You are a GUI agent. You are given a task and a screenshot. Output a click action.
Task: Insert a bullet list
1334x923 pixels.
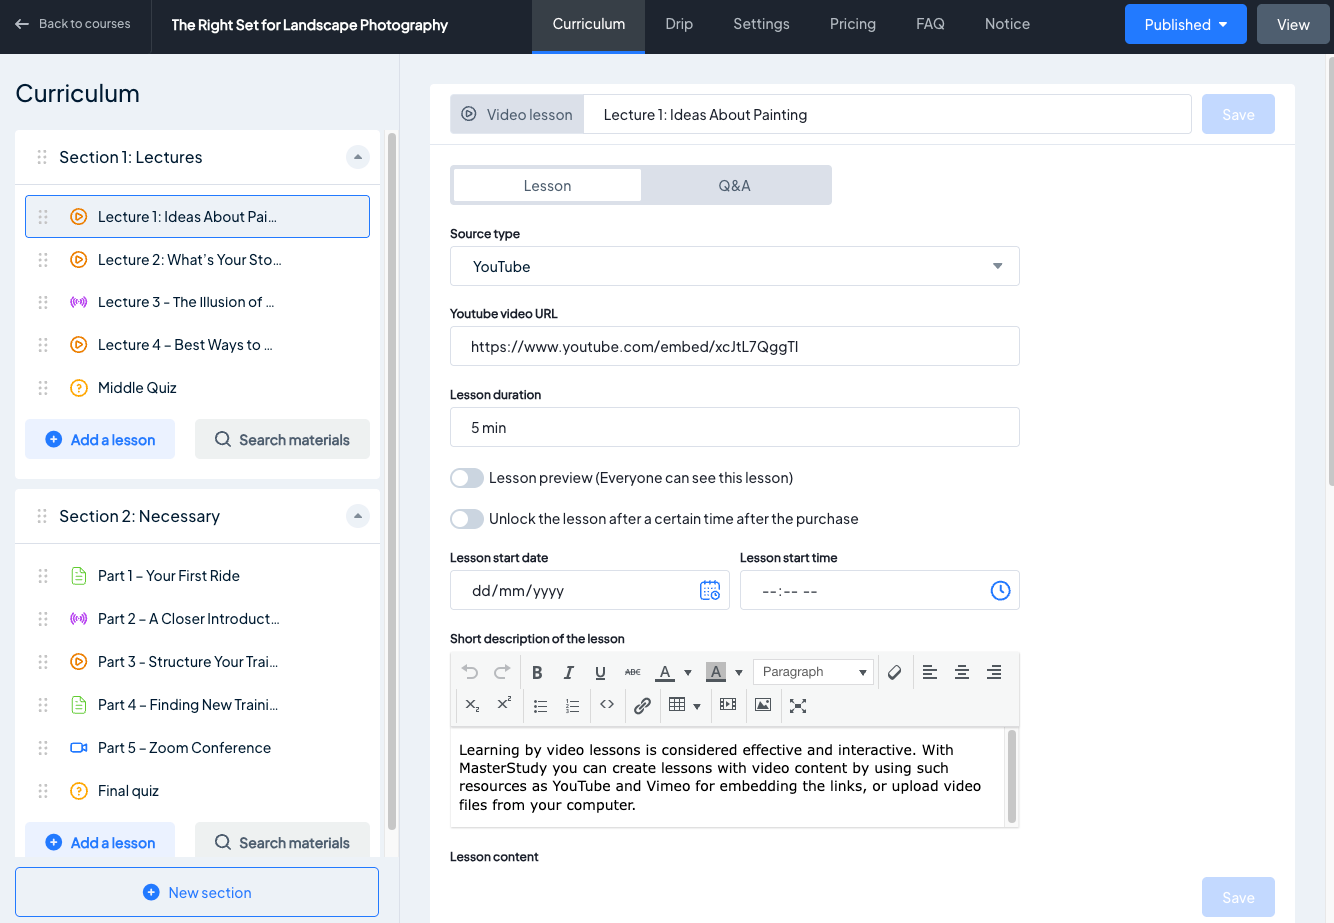(x=540, y=705)
